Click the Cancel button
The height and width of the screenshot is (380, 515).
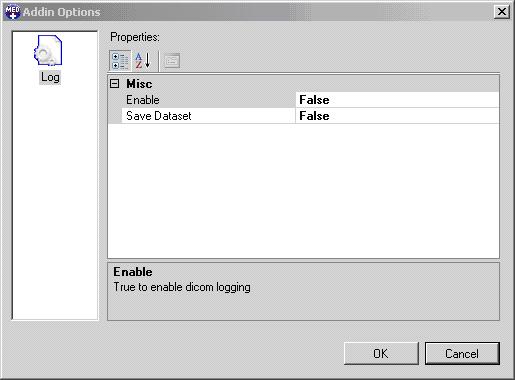pyautogui.click(x=462, y=353)
